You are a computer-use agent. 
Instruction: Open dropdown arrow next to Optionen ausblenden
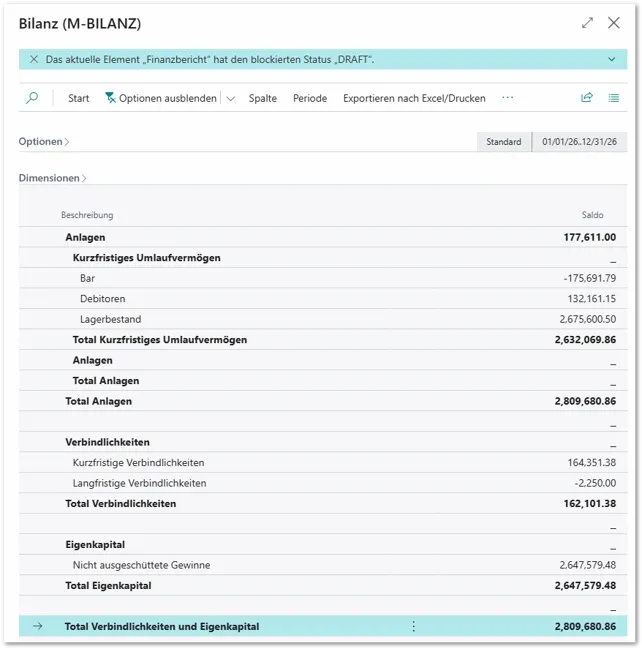pos(231,99)
